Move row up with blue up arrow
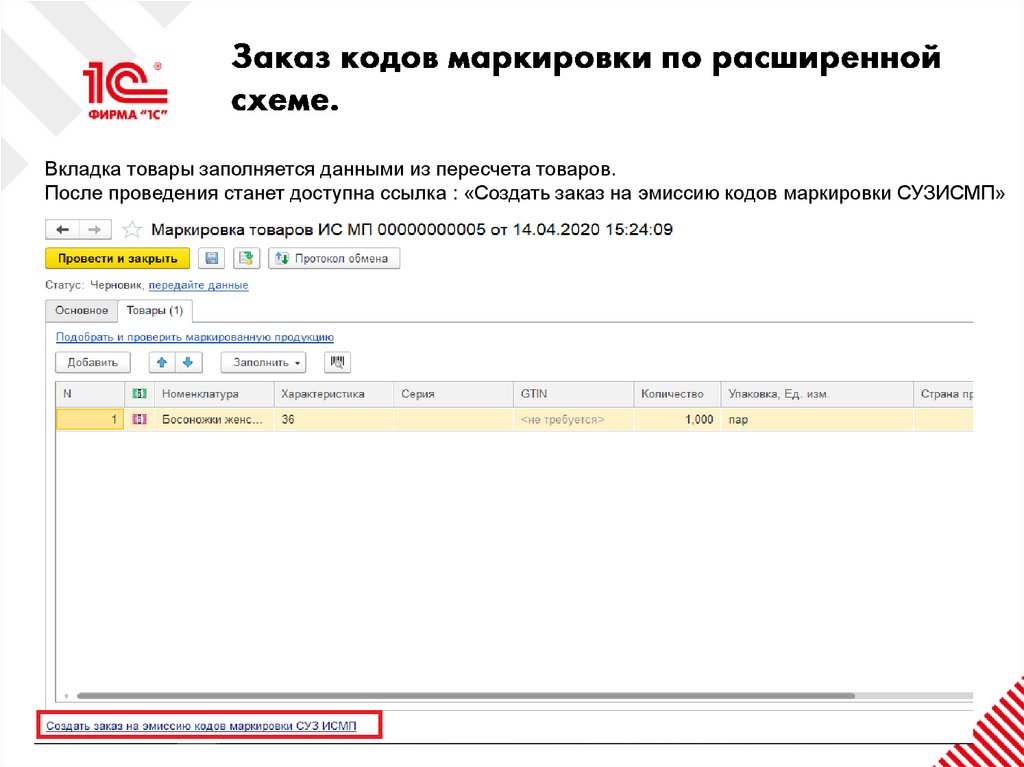Screen dimensions: 1024x767 [x=162, y=362]
